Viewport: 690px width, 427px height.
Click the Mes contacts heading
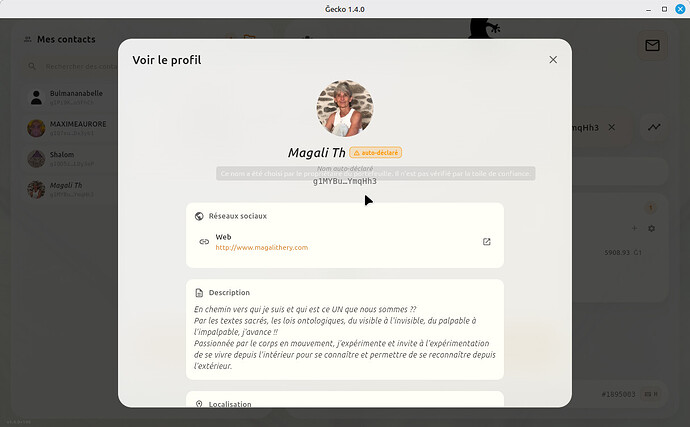click(66, 40)
